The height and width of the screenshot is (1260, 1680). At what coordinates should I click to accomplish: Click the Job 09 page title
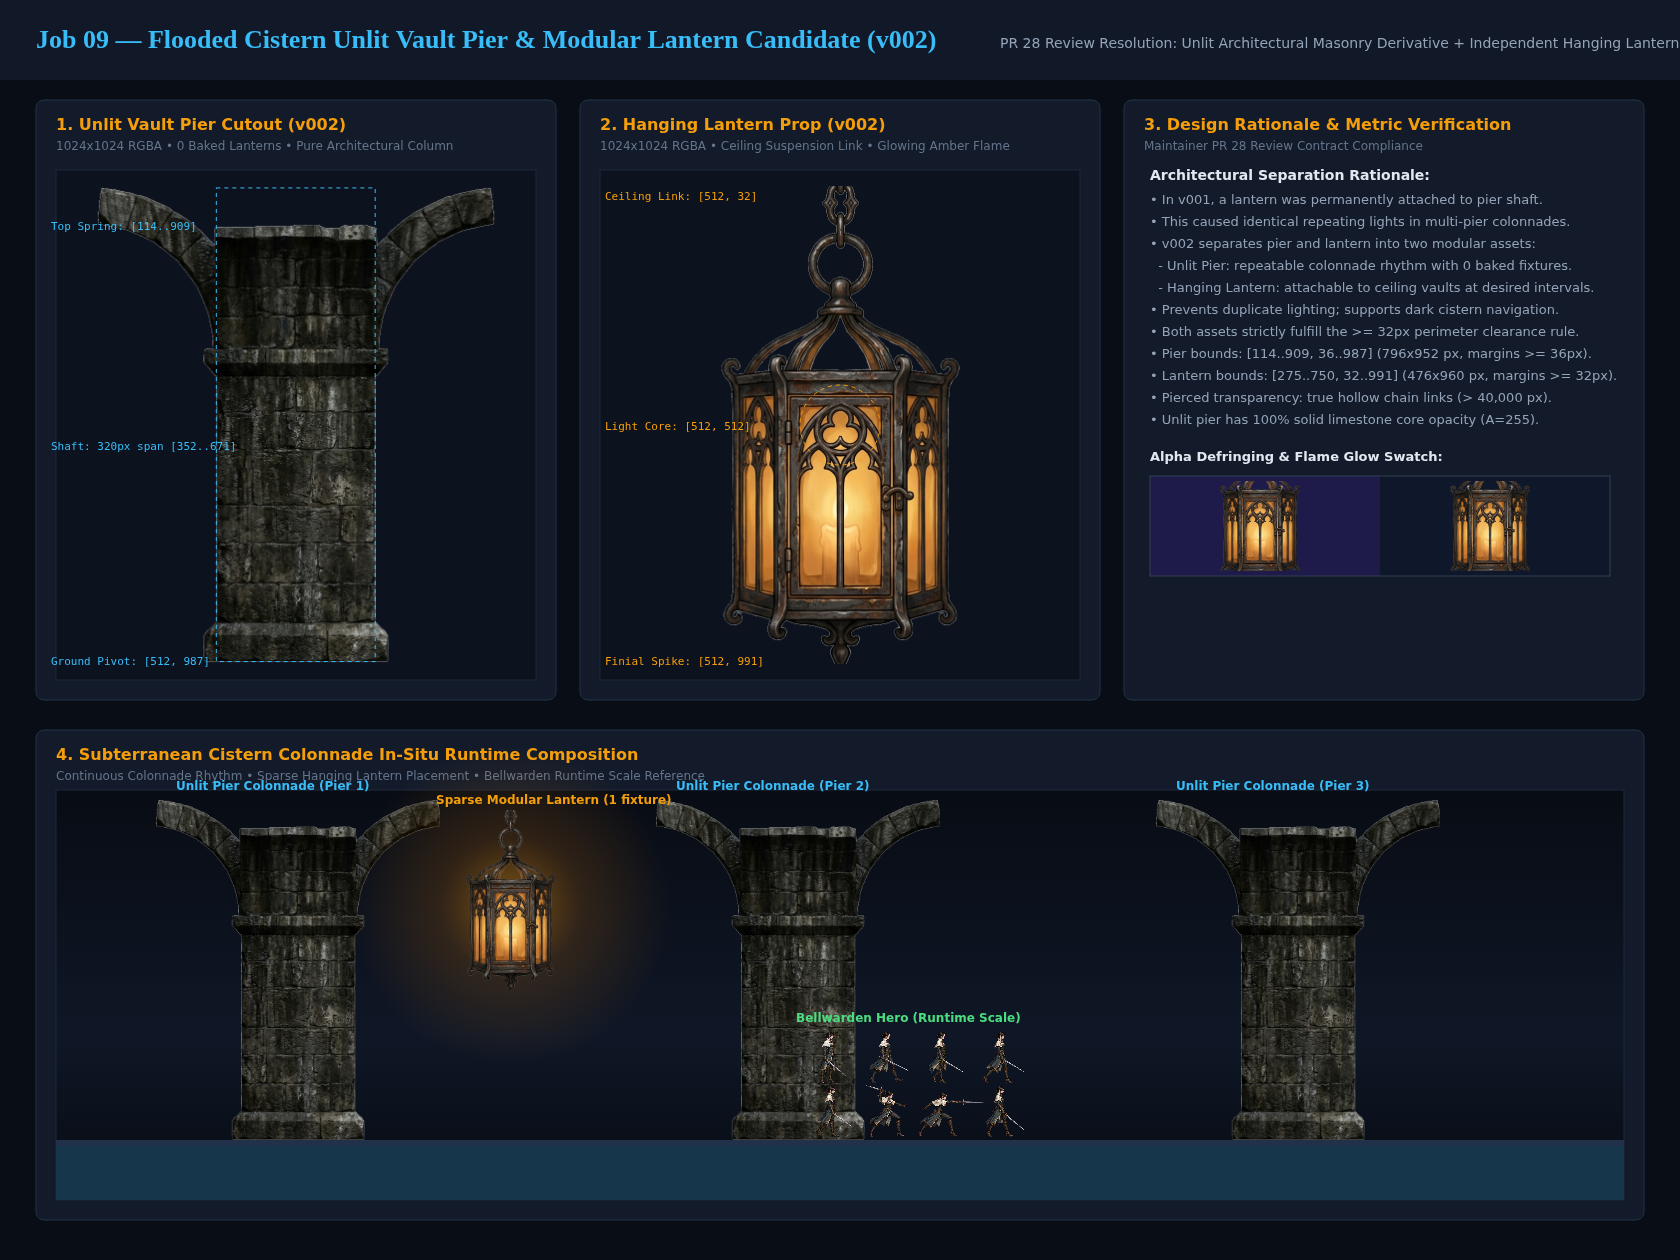coord(486,40)
